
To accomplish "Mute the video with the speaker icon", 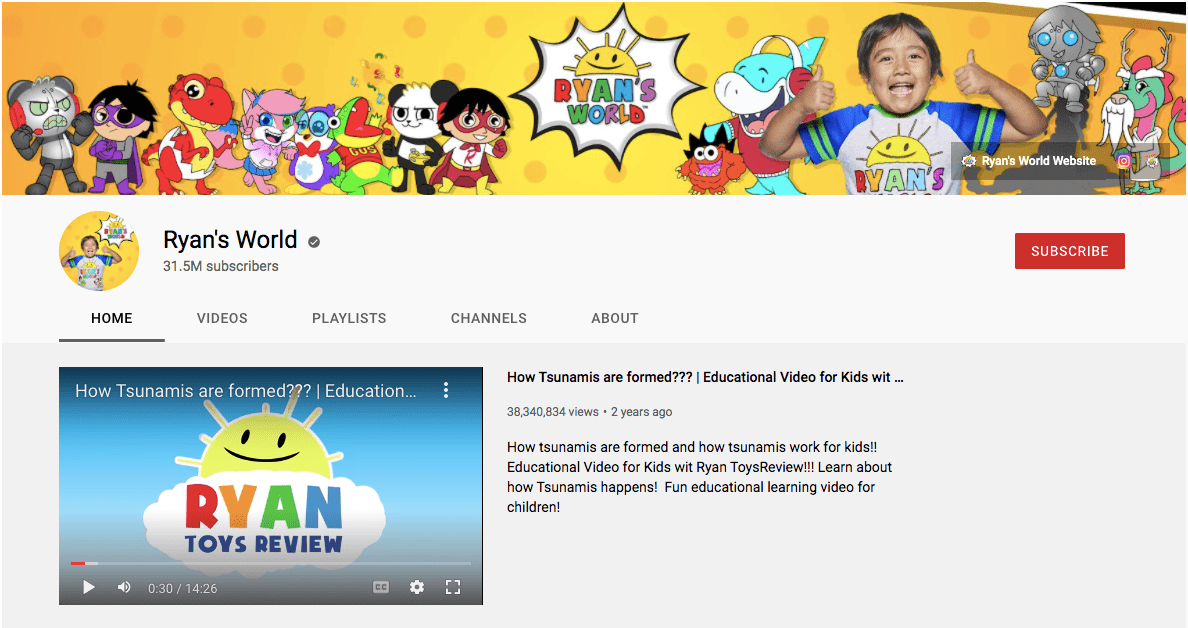I will point(124,587).
